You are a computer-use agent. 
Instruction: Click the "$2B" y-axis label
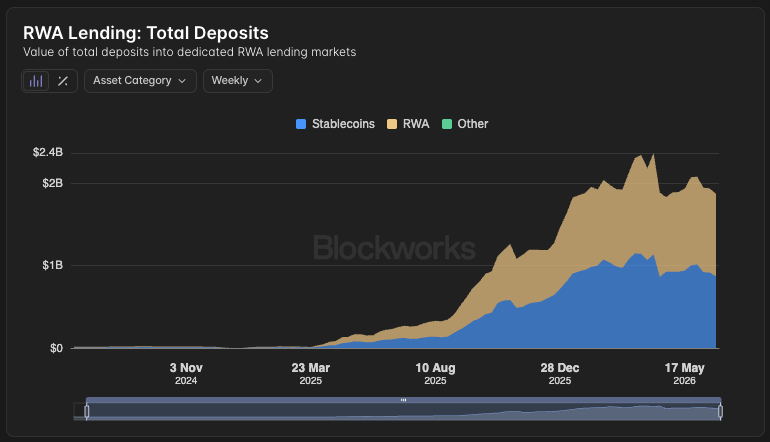click(53, 183)
